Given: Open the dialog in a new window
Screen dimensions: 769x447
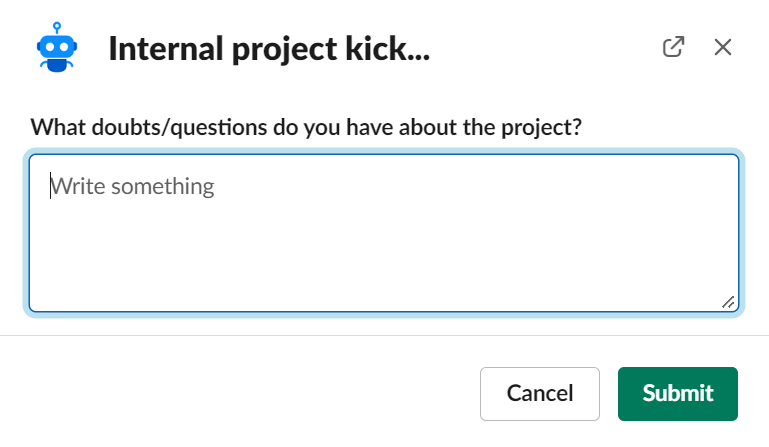Looking at the screenshot, I should click(673, 47).
